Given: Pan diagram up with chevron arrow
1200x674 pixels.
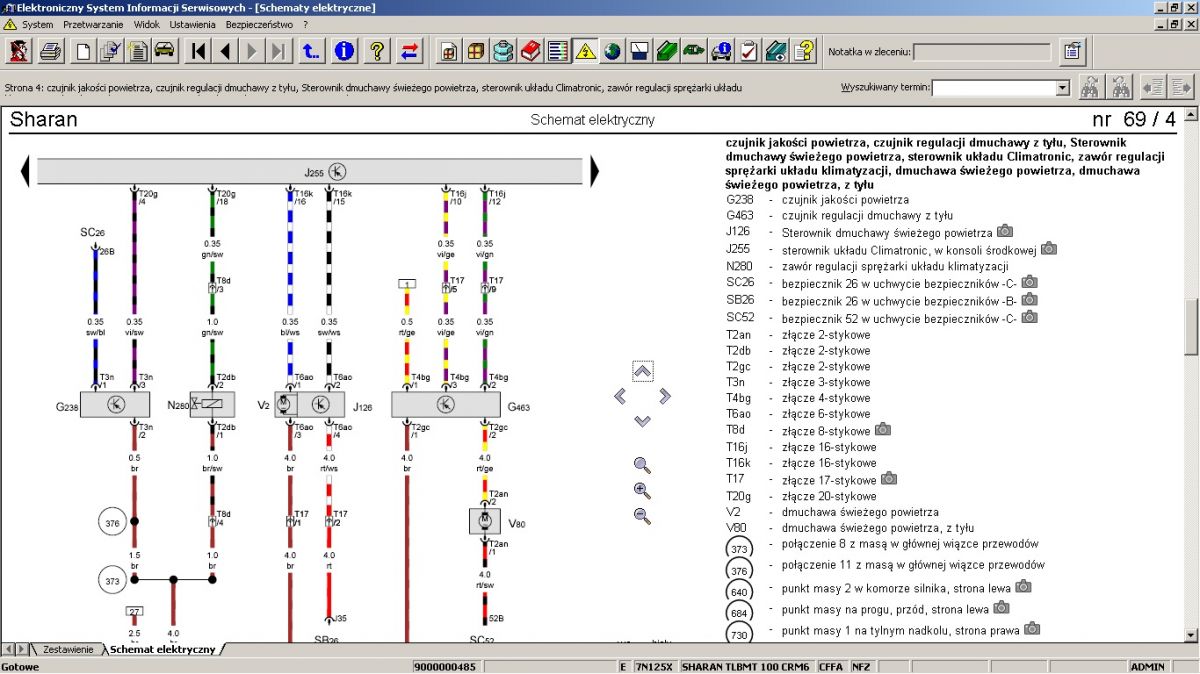Looking at the screenshot, I should pyautogui.click(x=643, y=371).
